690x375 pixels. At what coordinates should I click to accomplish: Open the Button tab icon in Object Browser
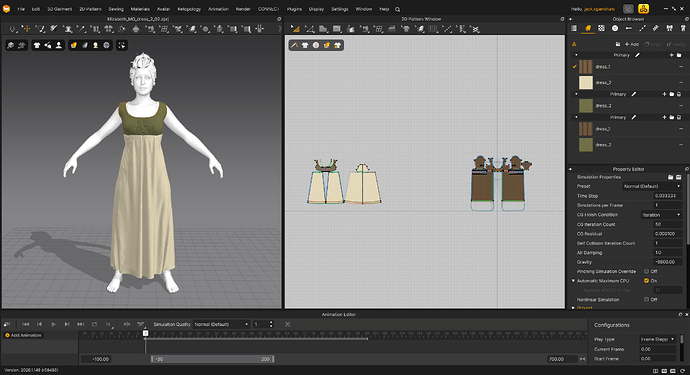[615, 28]
